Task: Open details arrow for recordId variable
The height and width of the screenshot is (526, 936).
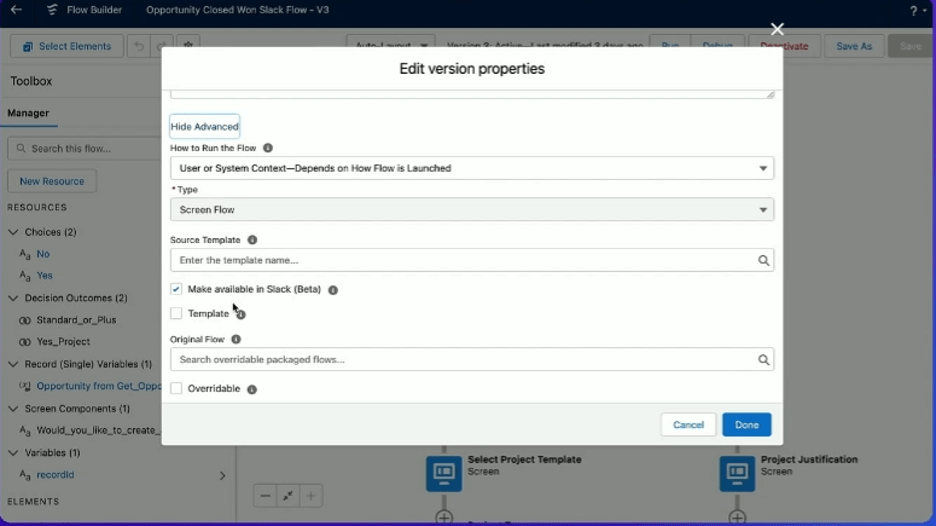Action: point(222,476)
